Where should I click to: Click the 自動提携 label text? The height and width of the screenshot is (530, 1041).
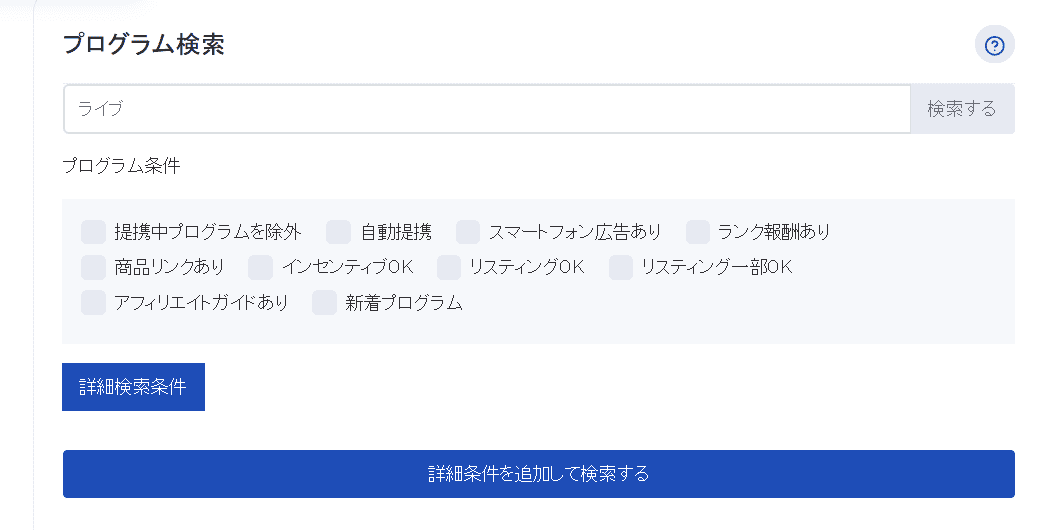396,233
